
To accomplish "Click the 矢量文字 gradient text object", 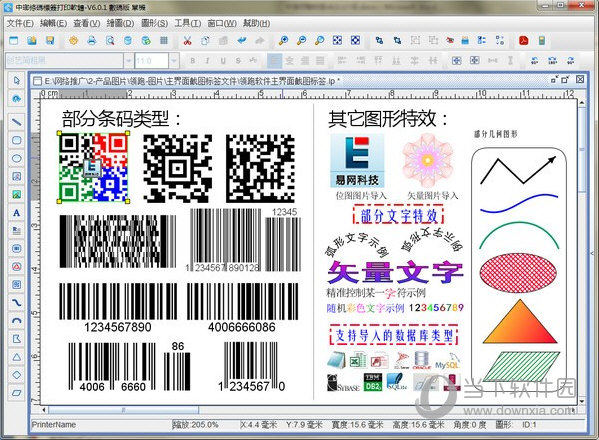I will [395, 272].
